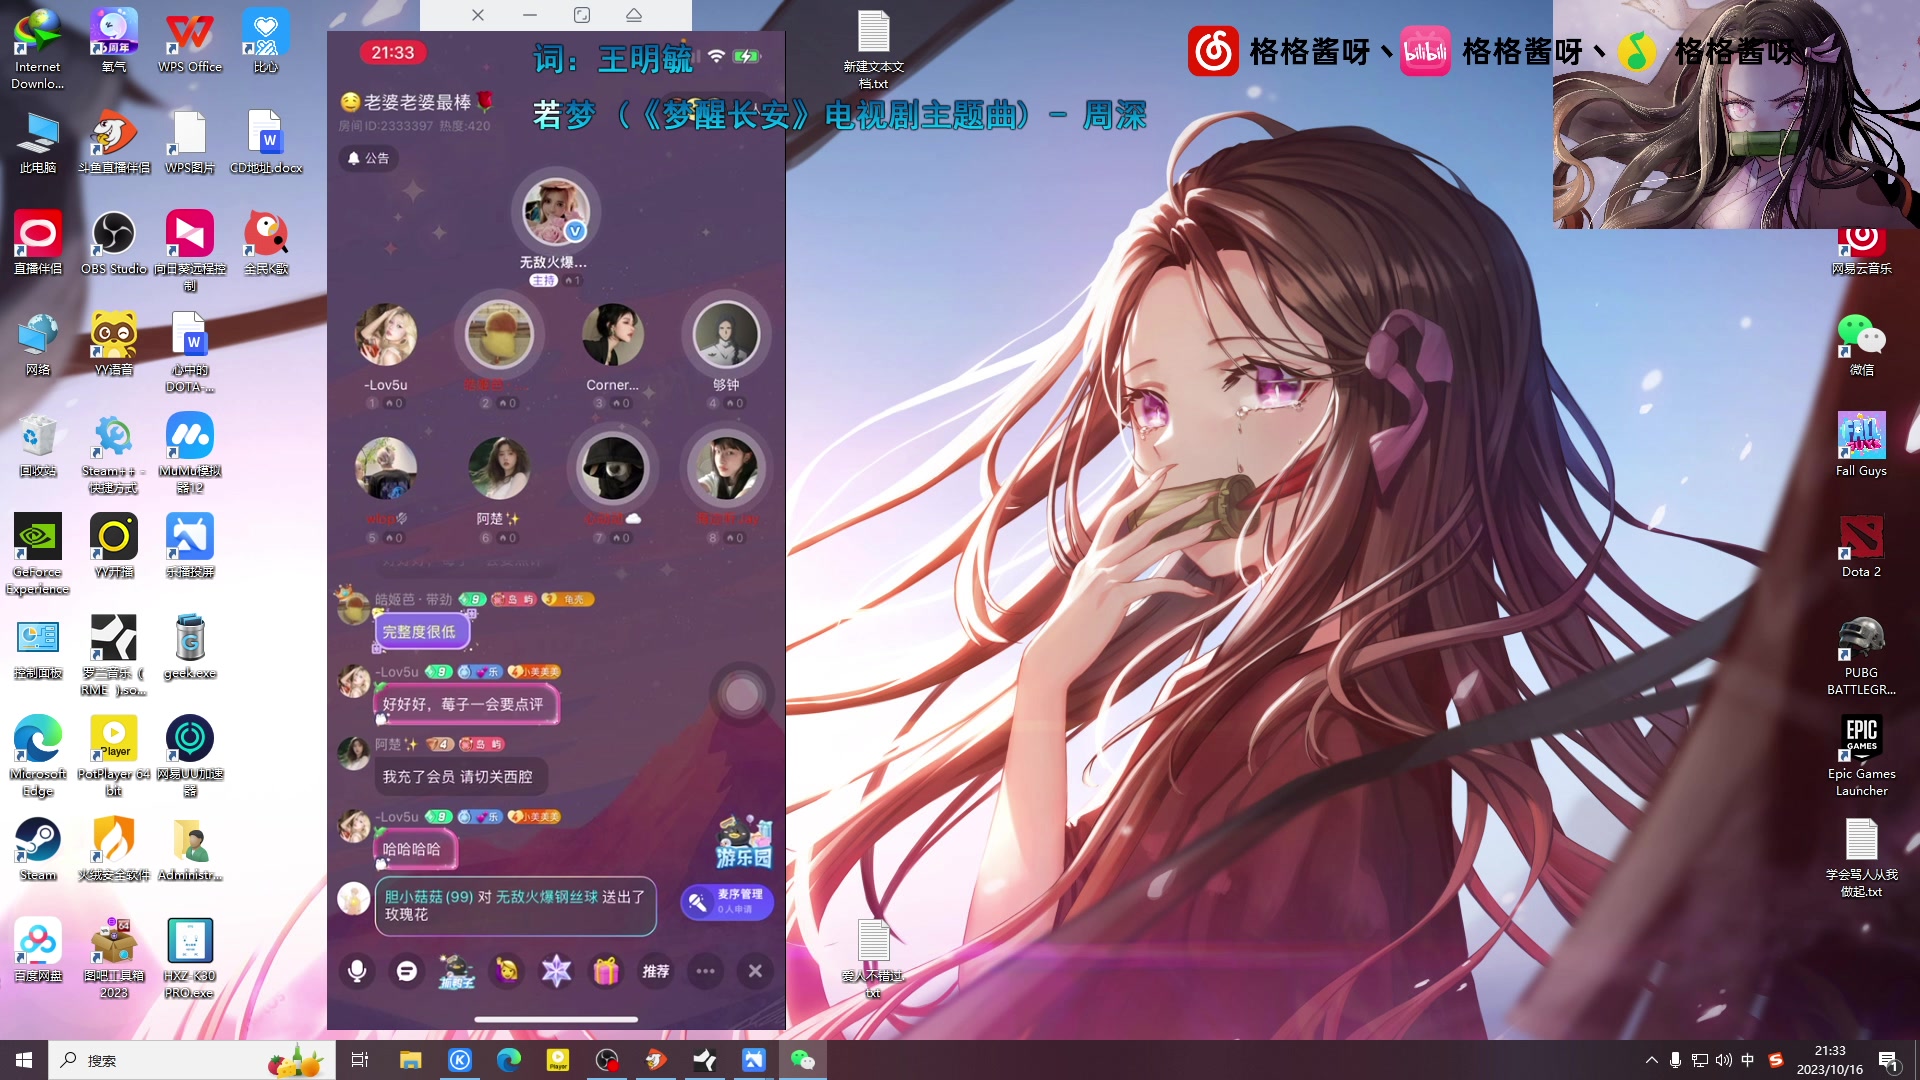1920x1080 pixels.
Task: Click taskbar 搜索 search box
Action: pos(190,1060)
